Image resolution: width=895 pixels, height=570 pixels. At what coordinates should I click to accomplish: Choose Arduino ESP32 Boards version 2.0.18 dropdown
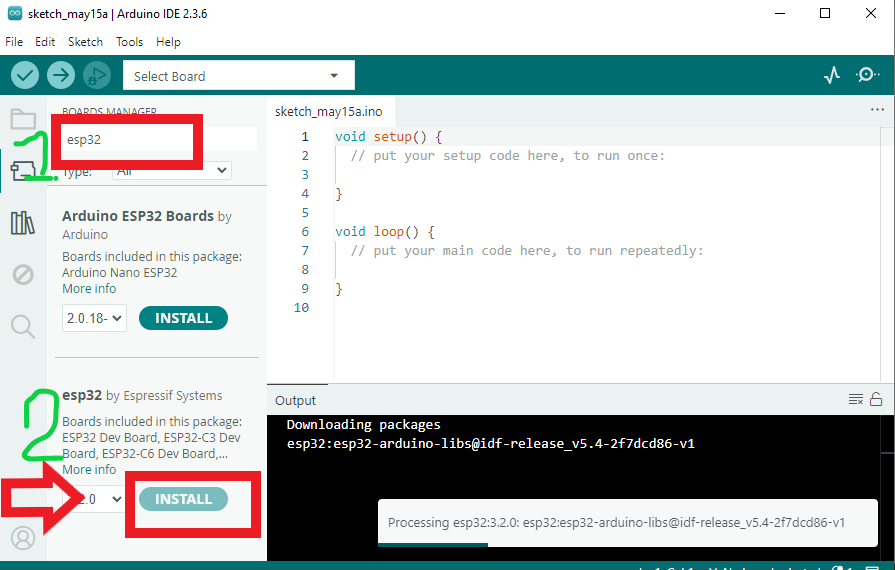click(x=94, y=318)
